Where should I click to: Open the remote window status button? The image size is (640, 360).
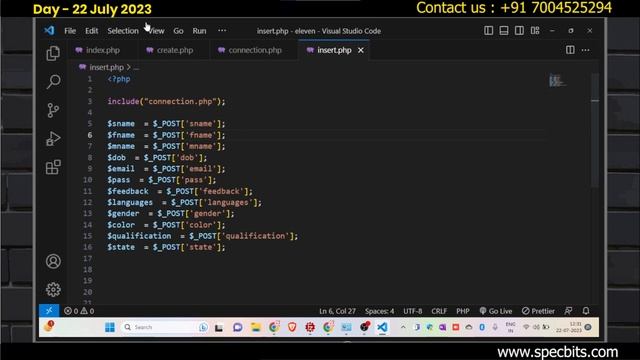pyautogui.click(x=49, y=311)
